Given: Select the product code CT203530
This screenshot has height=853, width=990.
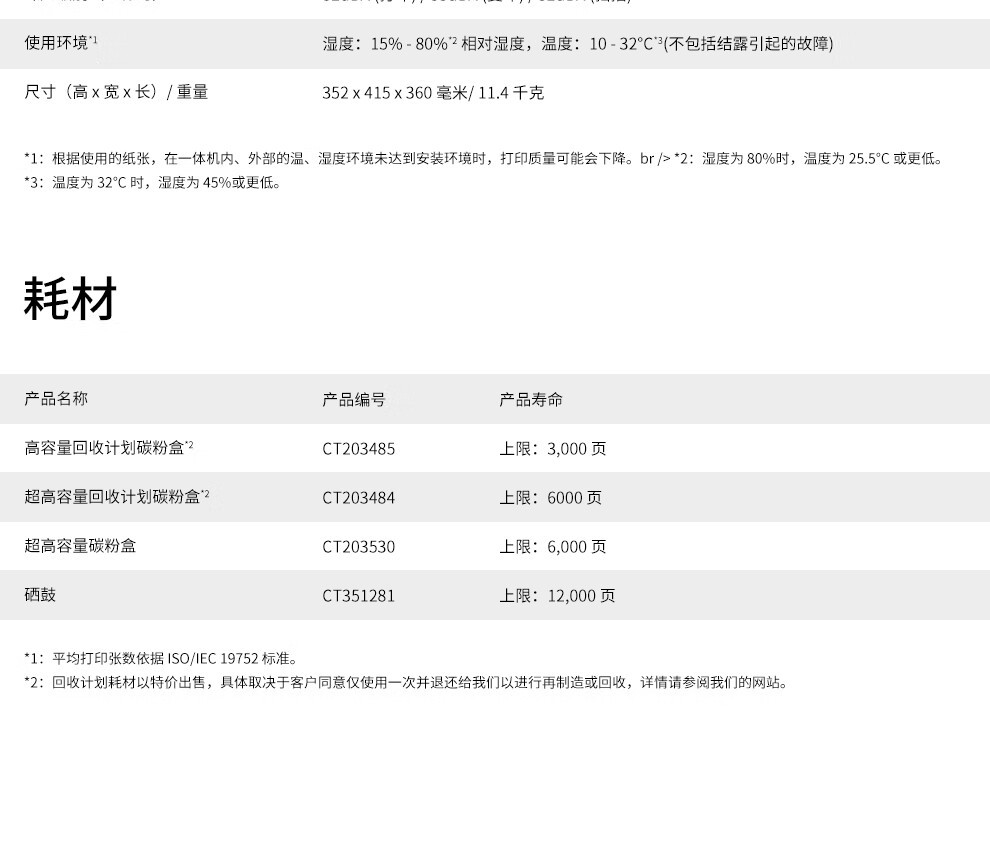Looking at the screenshot, I should pyautogui.click(x=357, y=547).
